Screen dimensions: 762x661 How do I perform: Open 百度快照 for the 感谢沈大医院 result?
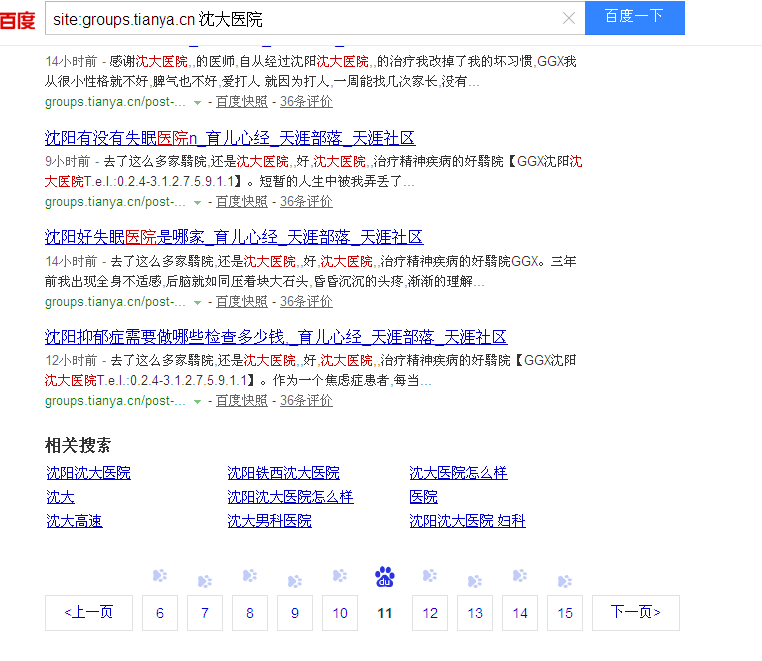coord(242,102)
